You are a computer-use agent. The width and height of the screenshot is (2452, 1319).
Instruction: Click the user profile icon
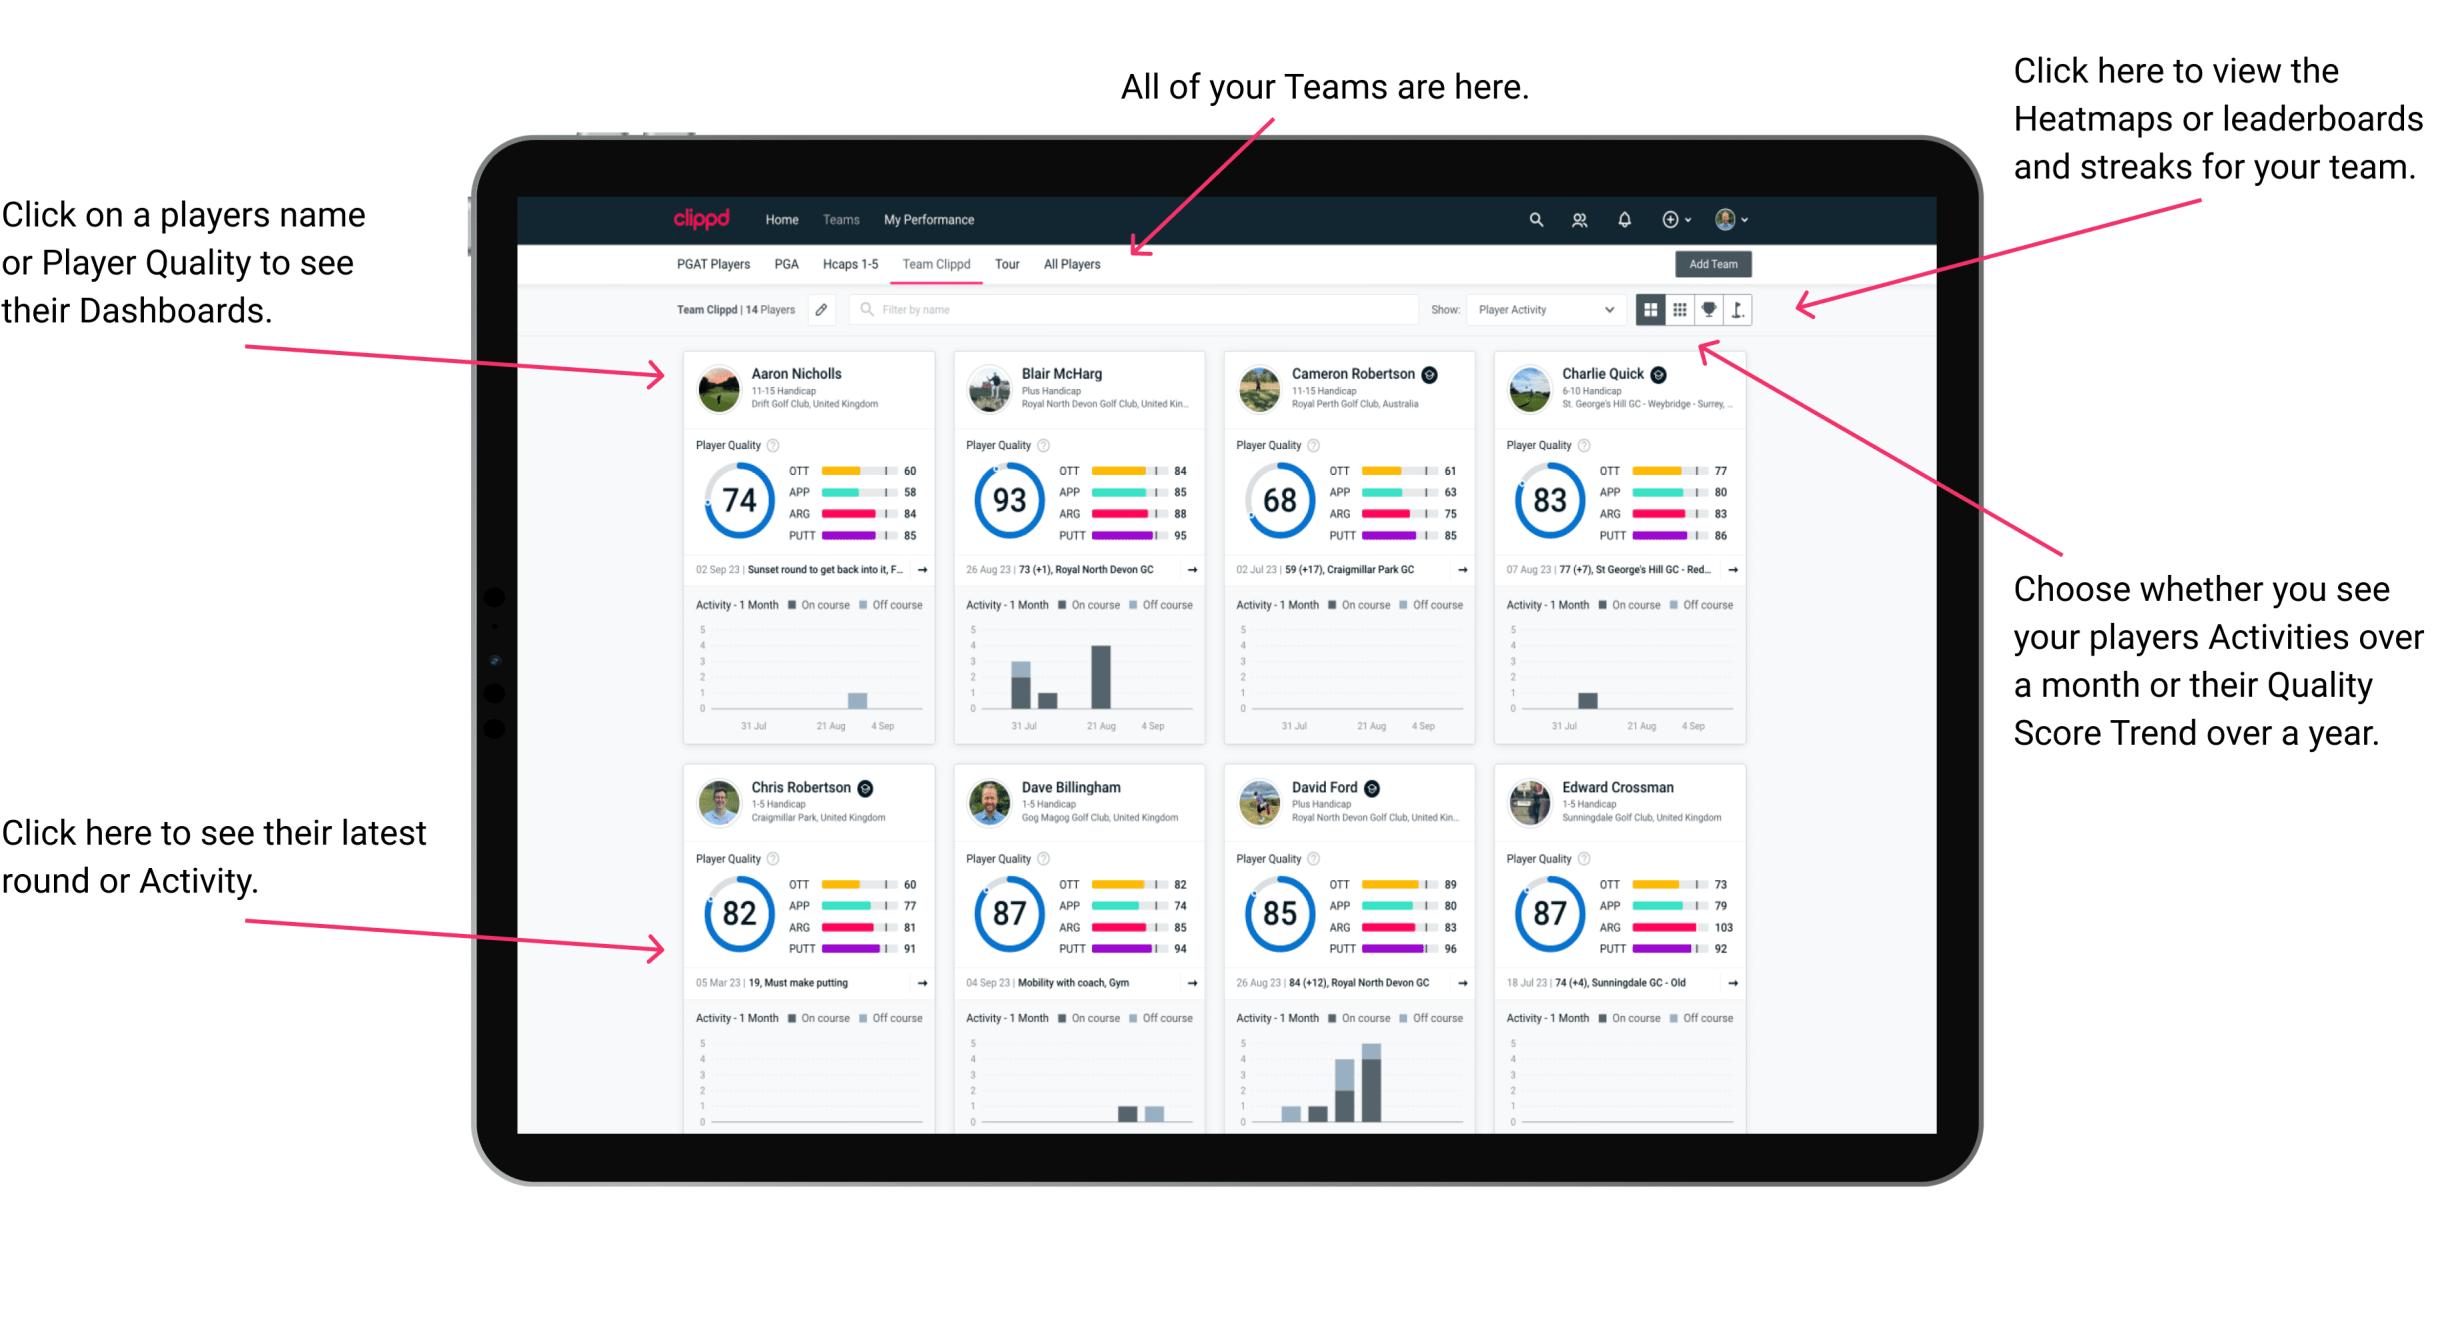point(1752,219)
